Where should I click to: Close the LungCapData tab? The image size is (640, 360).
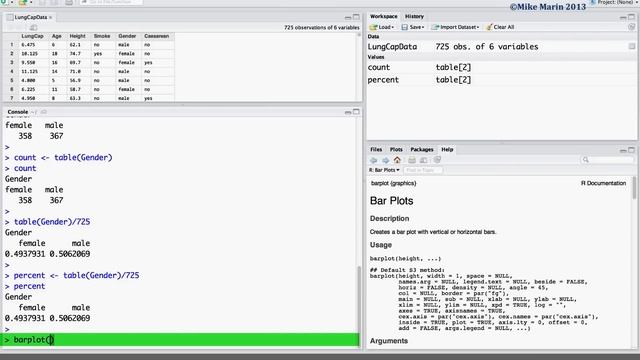click(51, 17)
